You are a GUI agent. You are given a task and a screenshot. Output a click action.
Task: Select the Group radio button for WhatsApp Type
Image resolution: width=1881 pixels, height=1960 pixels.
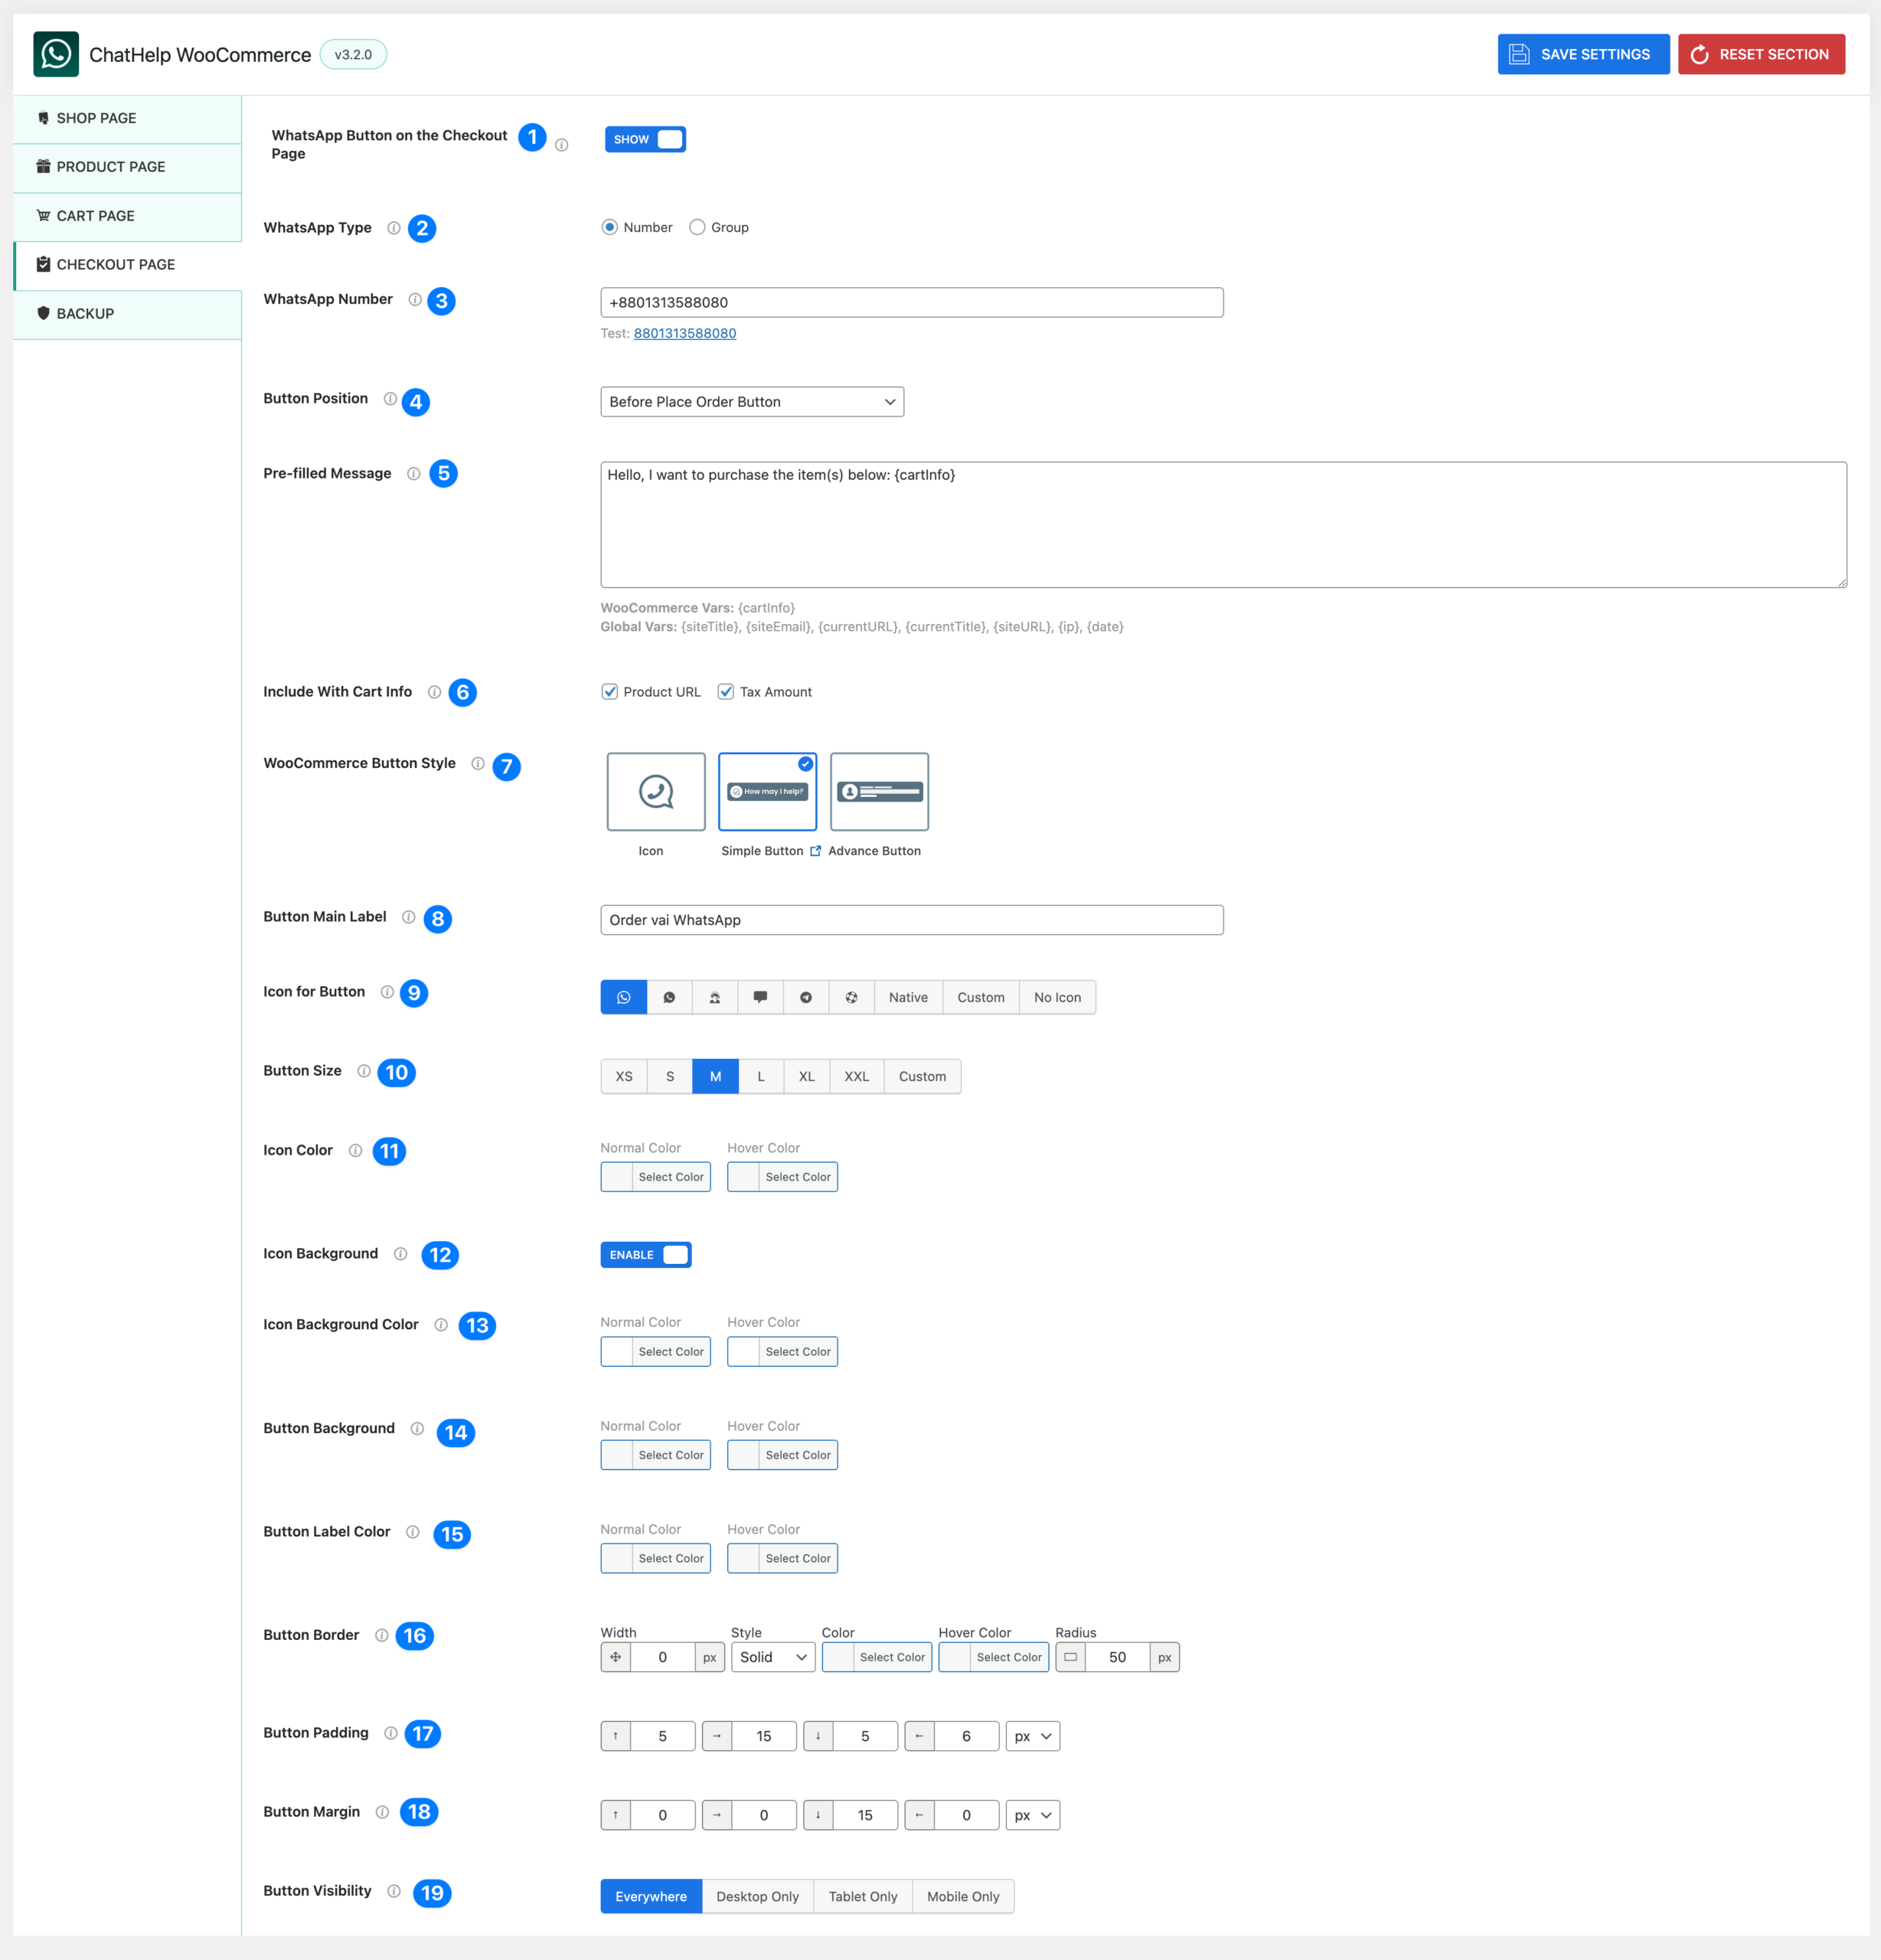click(x=697, y=227)
